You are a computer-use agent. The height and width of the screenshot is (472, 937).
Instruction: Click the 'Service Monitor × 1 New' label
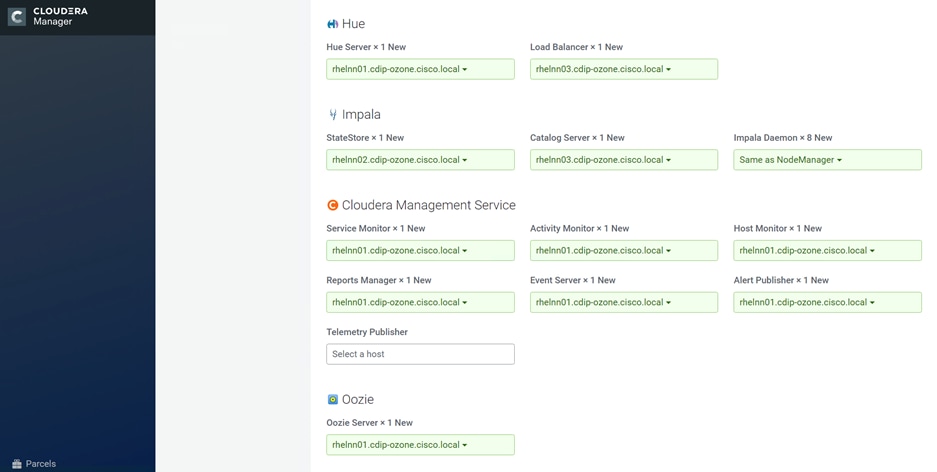point(376,228)
